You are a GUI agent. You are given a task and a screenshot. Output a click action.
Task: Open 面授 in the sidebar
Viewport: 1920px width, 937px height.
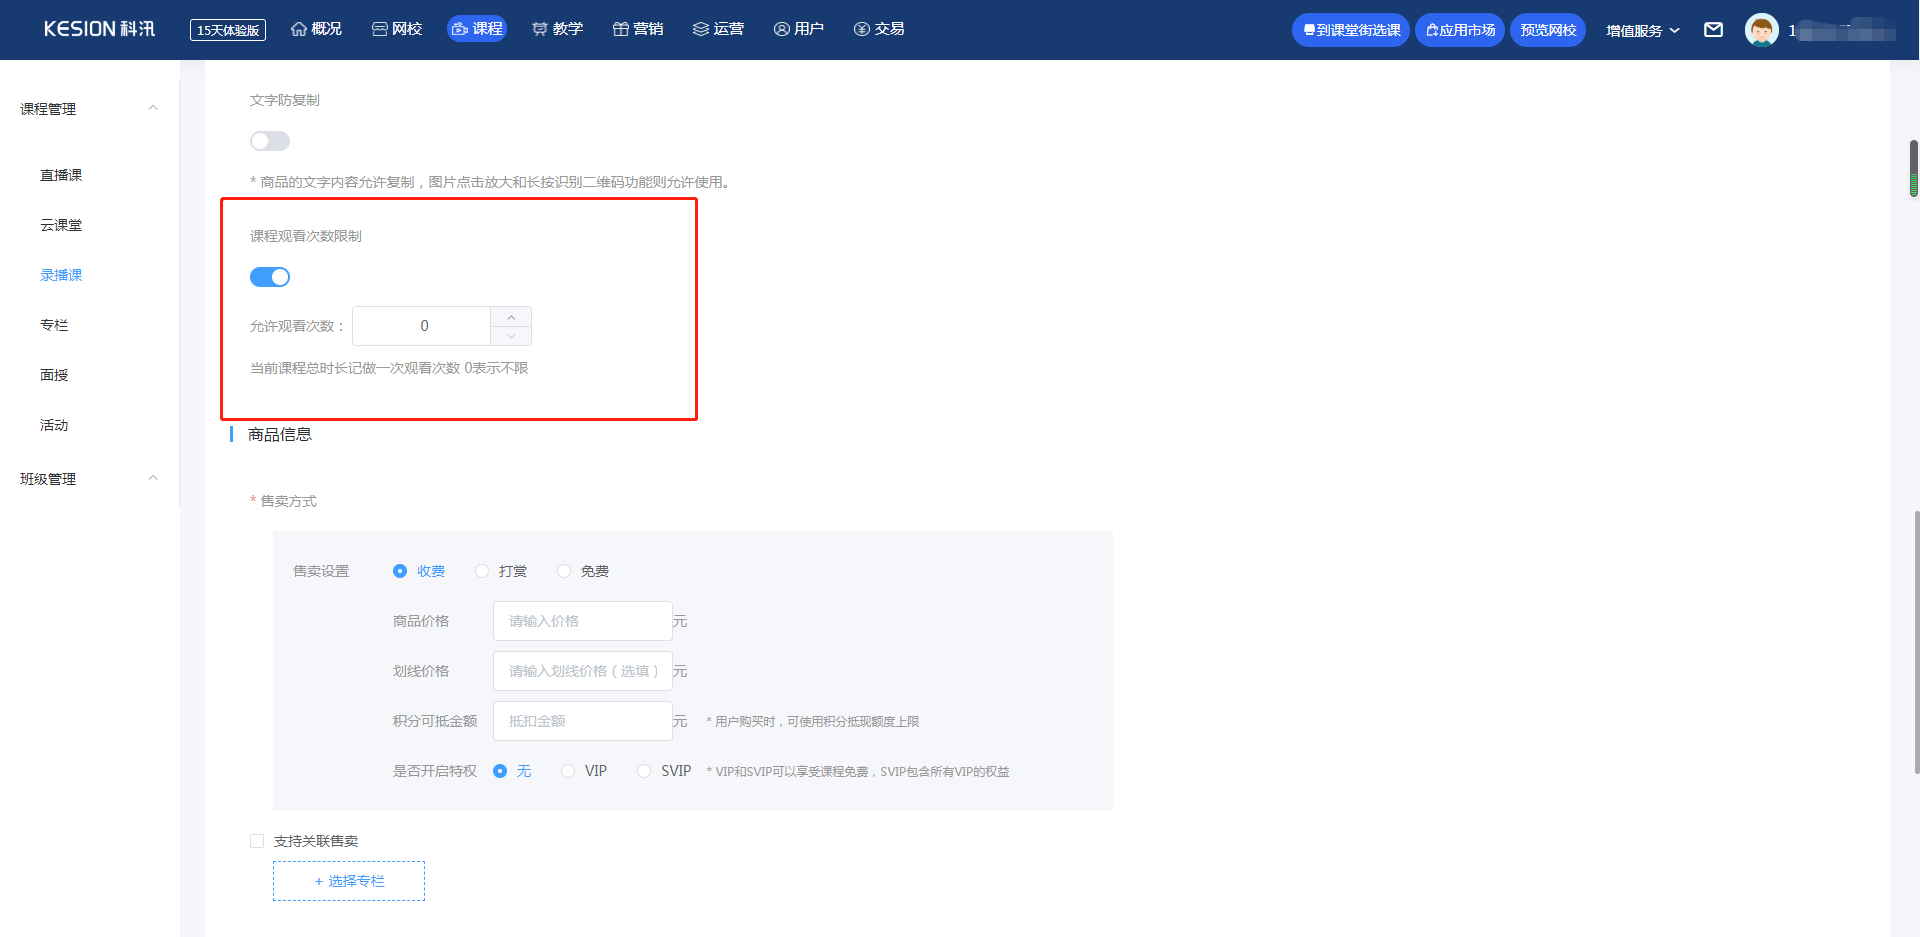[54, 375]
